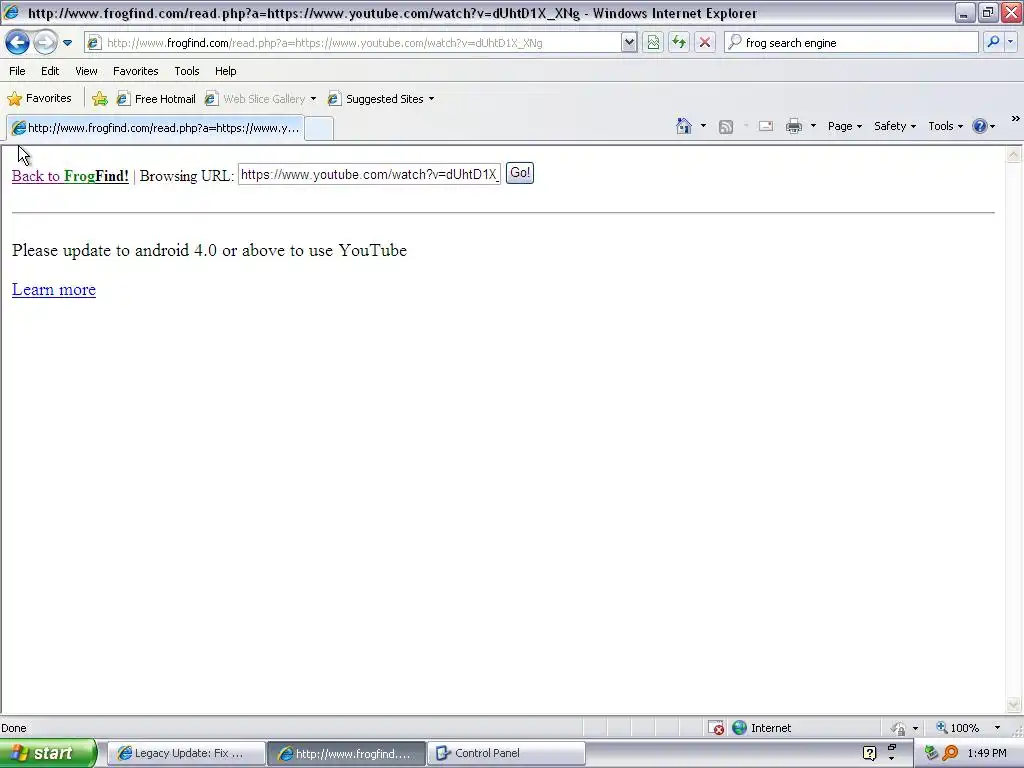Screen dimensions: 1024x768
Task: Open Favorites center star button
Action: point(39,99)
